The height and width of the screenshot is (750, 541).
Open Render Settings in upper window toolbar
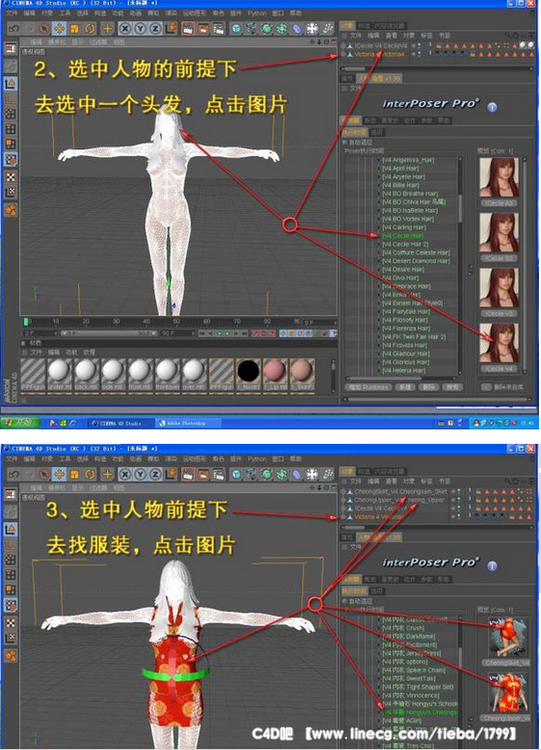pos(219,29)
